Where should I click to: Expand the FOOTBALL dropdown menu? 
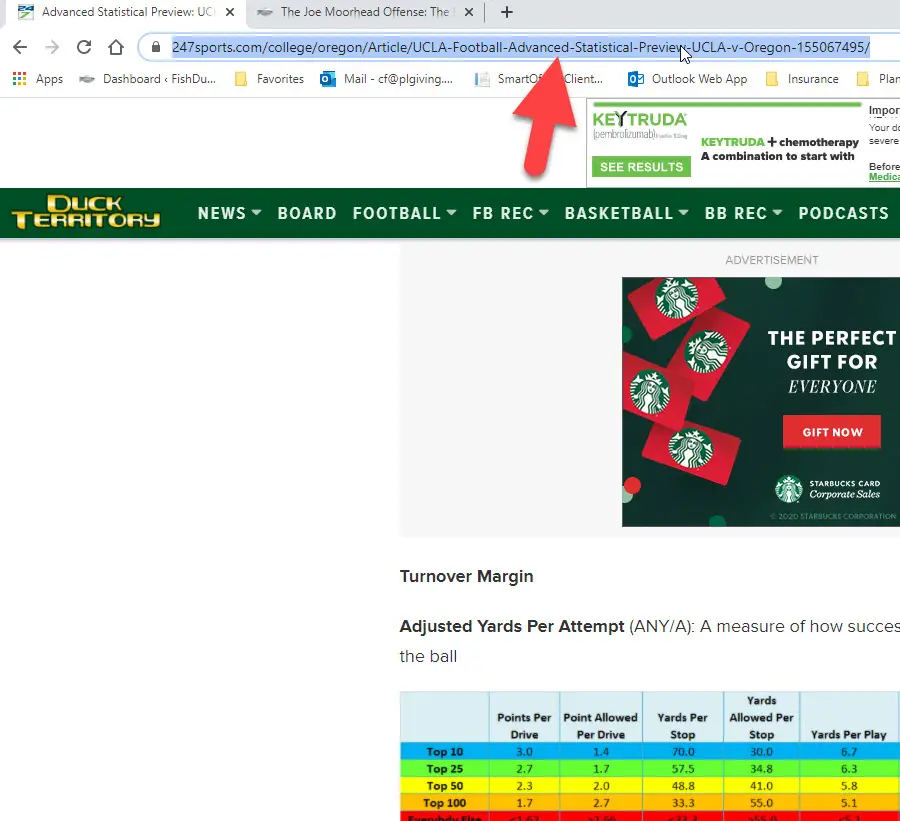point(404,213)
